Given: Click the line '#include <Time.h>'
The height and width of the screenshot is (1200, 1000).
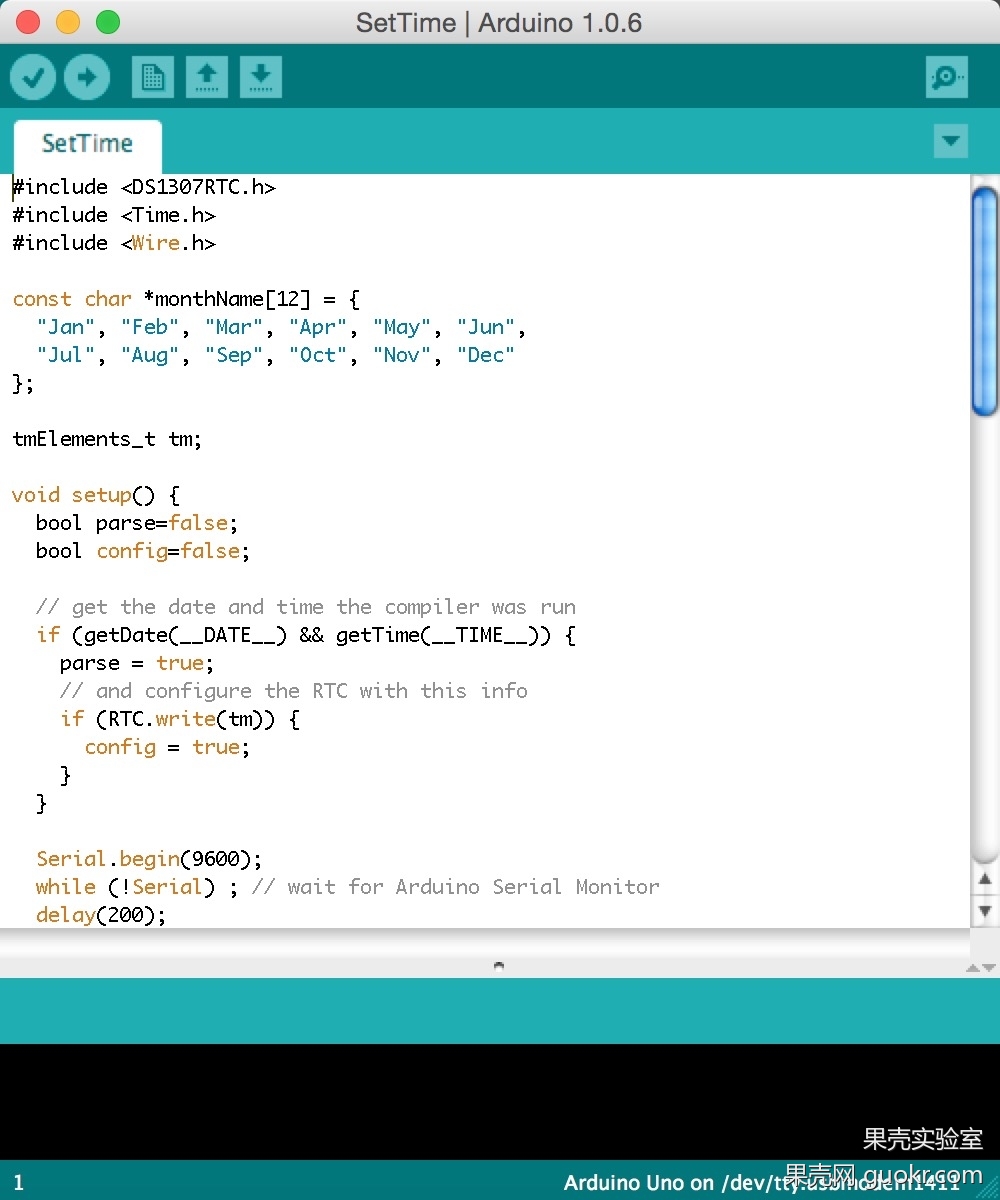Looking at the screenshot, I should pyautogui.click(x=114, y=215).
